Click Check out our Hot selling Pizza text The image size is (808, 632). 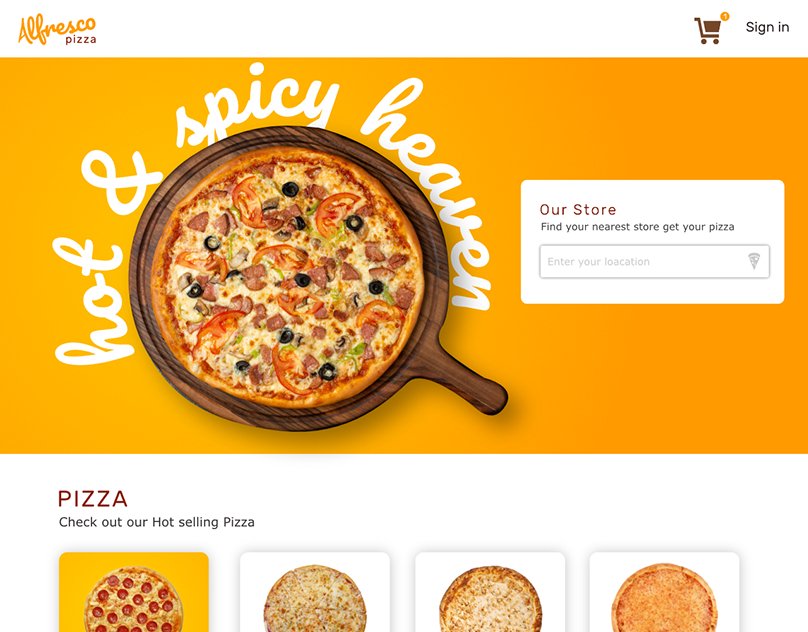[157, 522]
